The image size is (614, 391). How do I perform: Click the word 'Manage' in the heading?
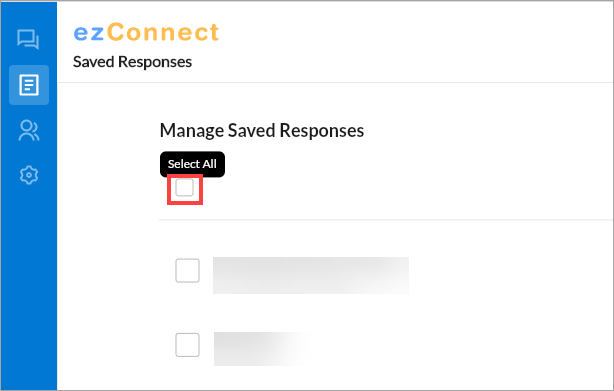pos(191,130)
